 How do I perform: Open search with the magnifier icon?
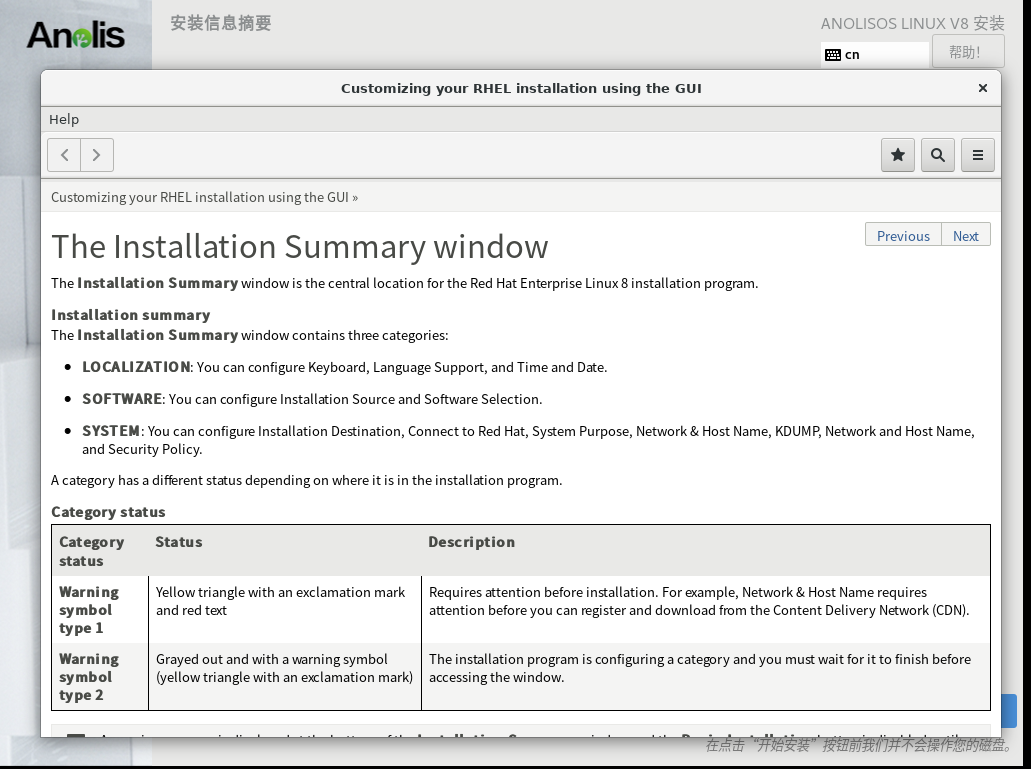pos(937,155)
